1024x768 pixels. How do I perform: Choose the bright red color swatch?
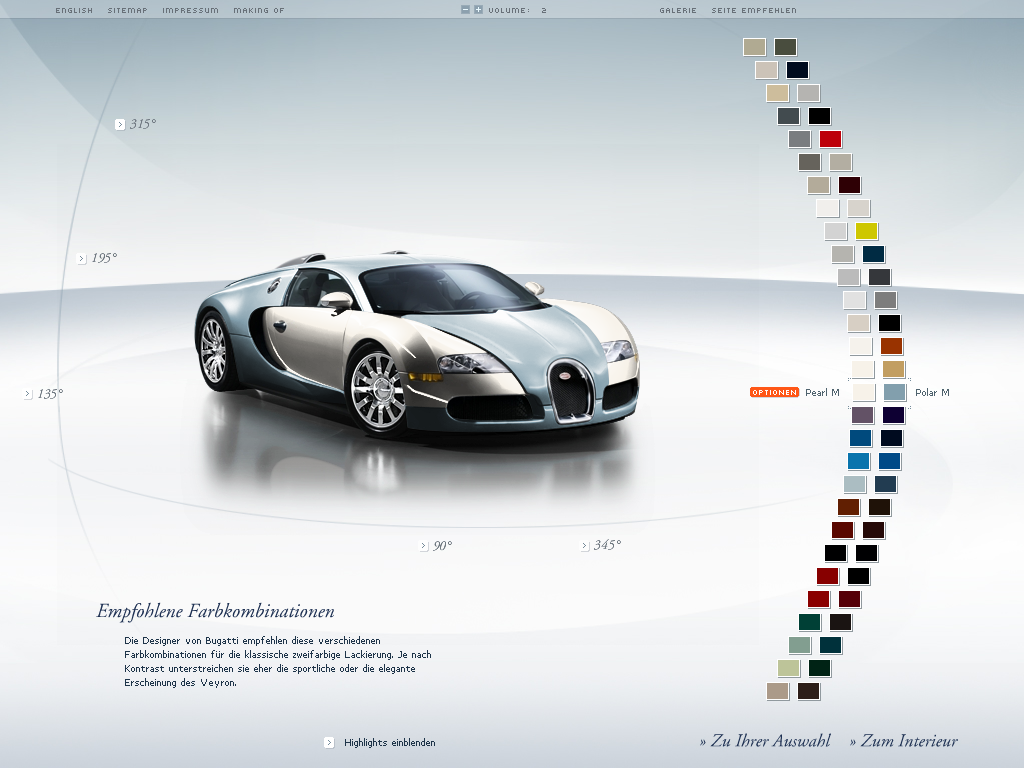click(830, 139)
